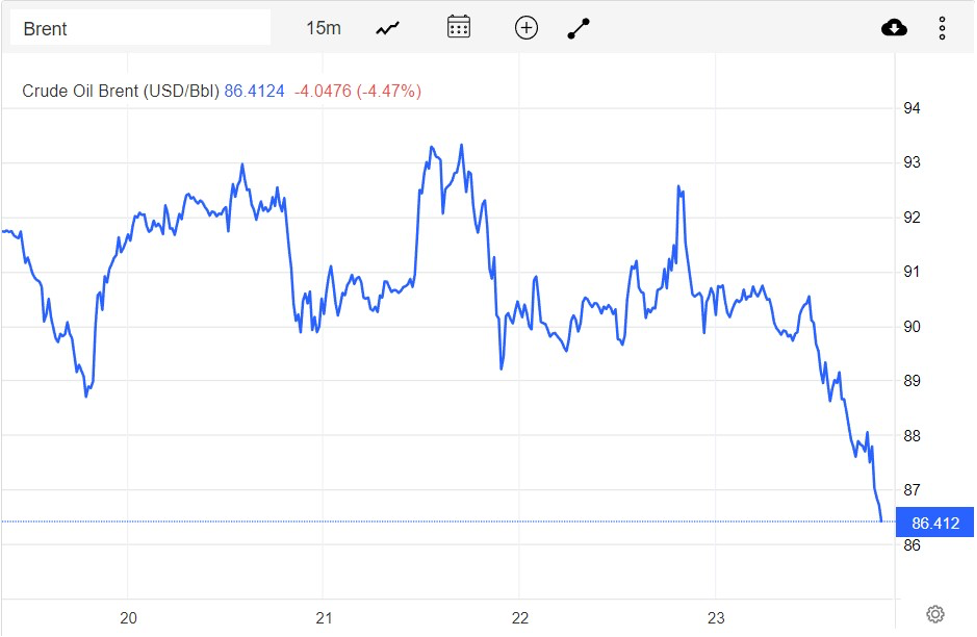Click date label 23 on time axis
The height and width of the screenshot is (637, 977).
tap(716, 618)
